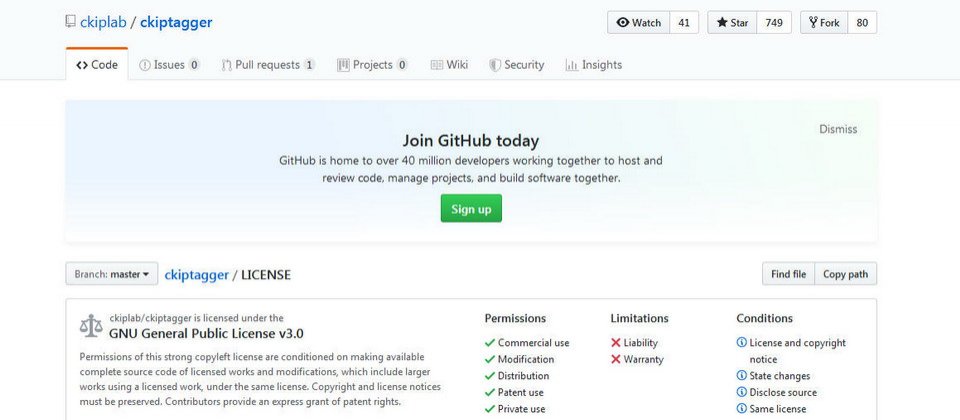Viewport: 960px width, 420px height.
Task: Click info icon beside State changes
Action: click(x=741, y=376)
